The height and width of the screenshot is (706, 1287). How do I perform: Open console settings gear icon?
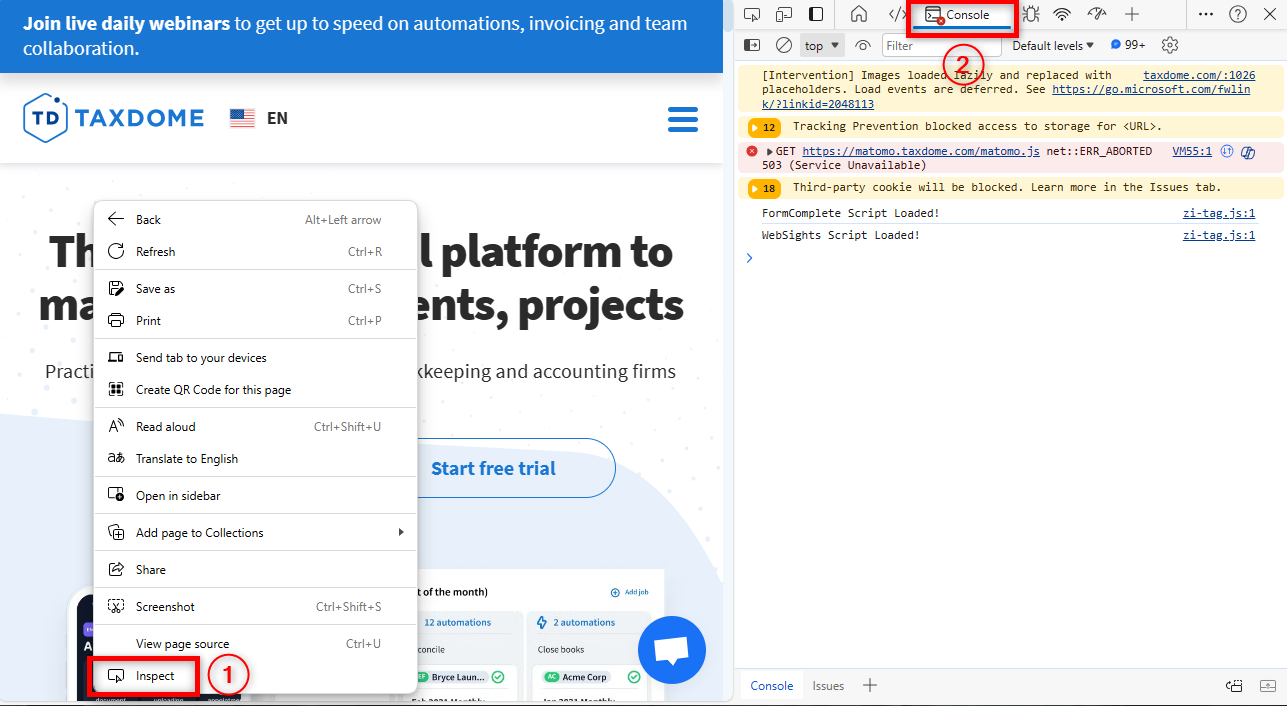point(1170,45)
